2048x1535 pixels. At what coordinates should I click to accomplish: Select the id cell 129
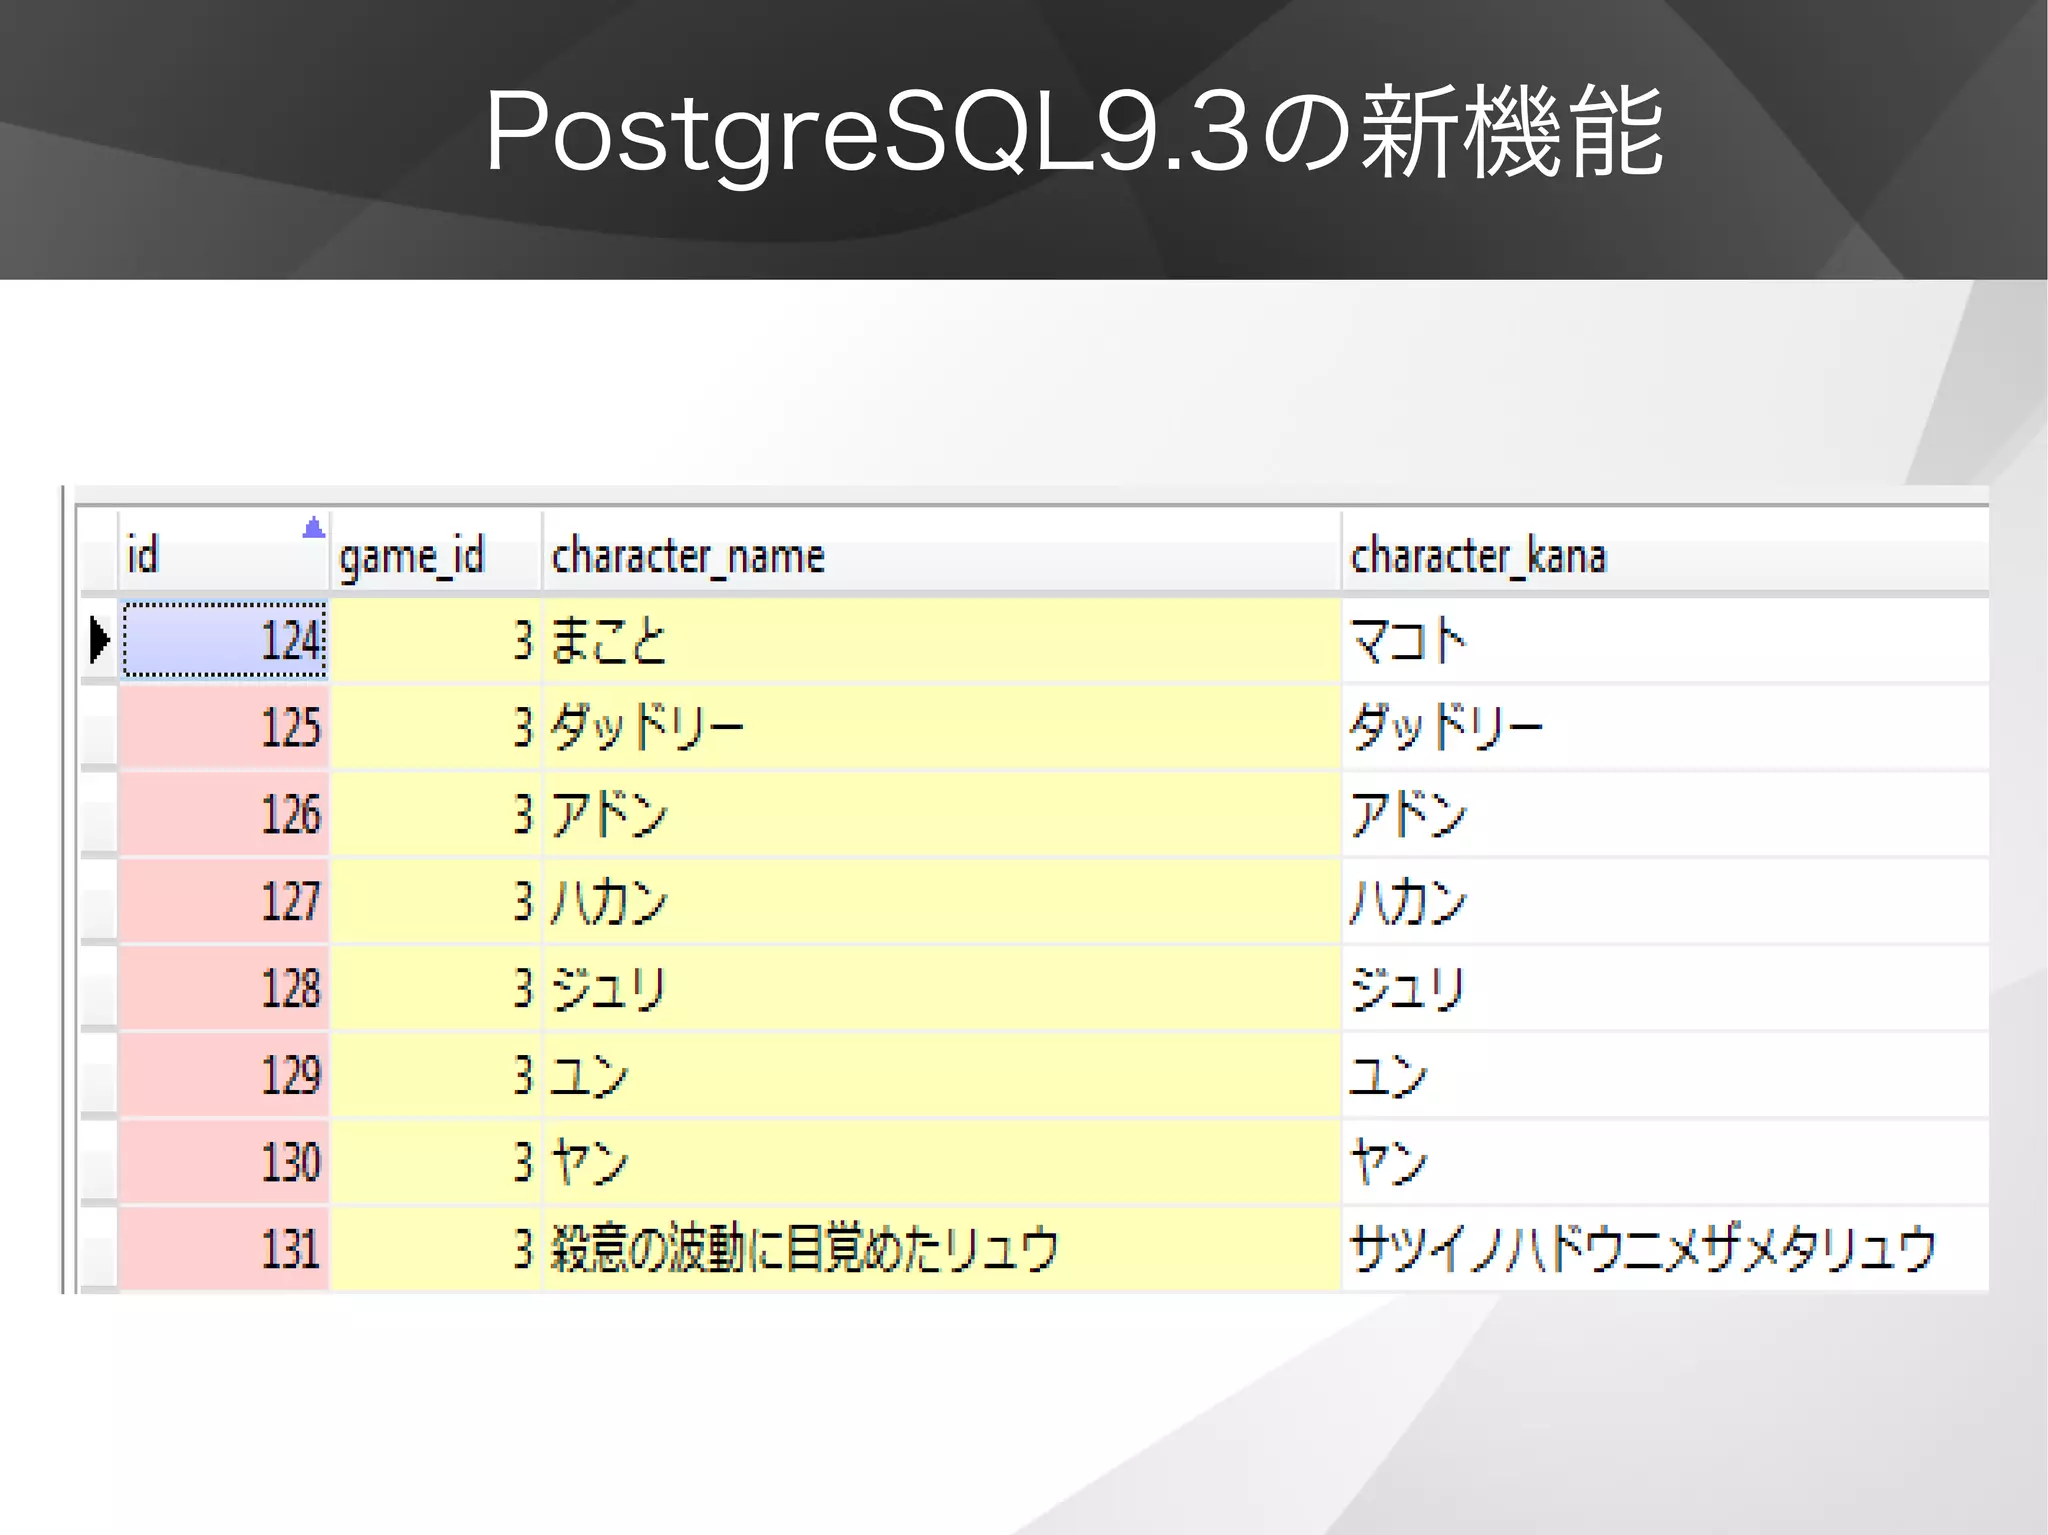point(224,1075)
